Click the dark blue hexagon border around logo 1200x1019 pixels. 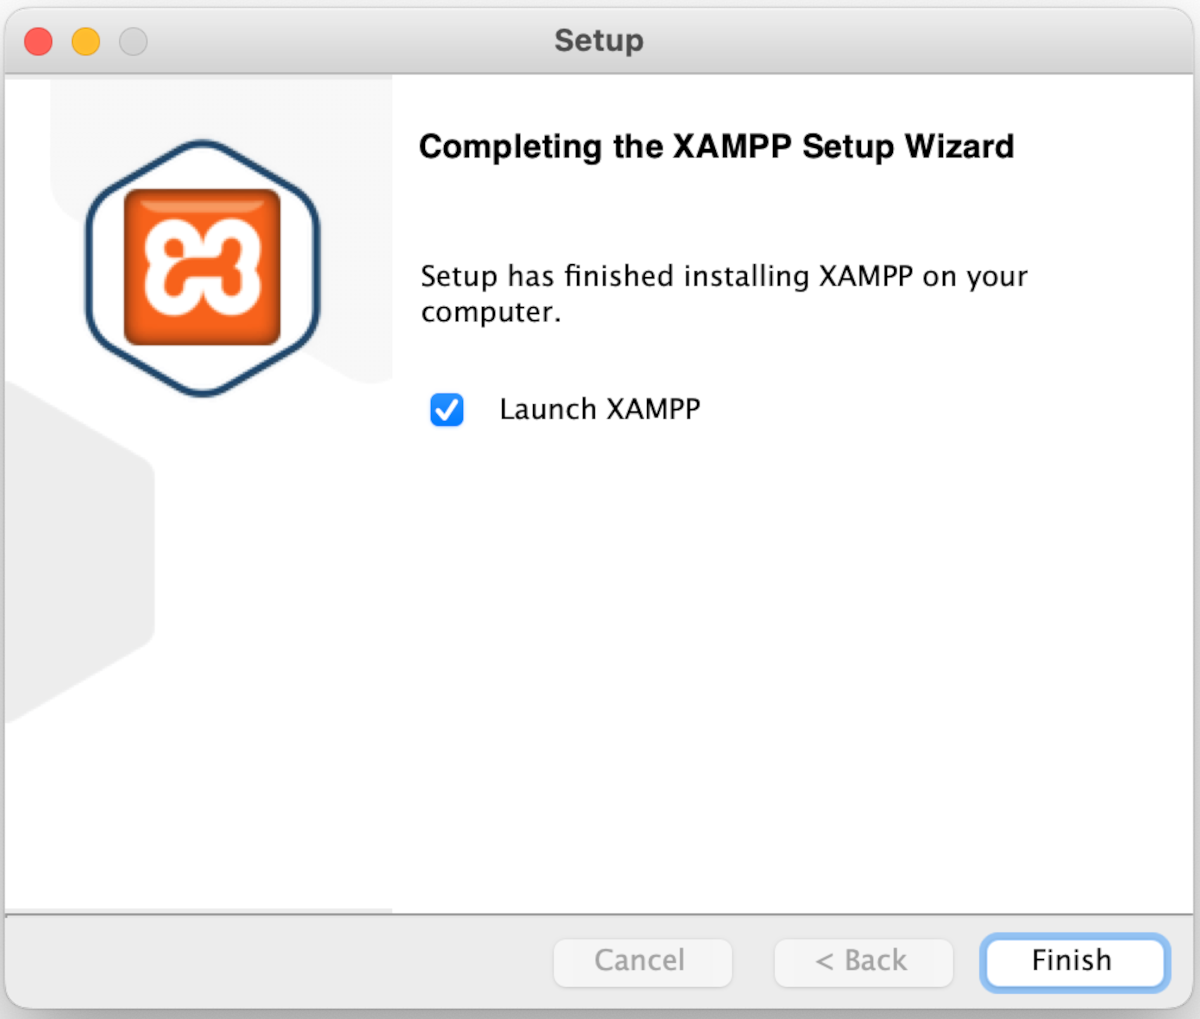tap(88, 268)
